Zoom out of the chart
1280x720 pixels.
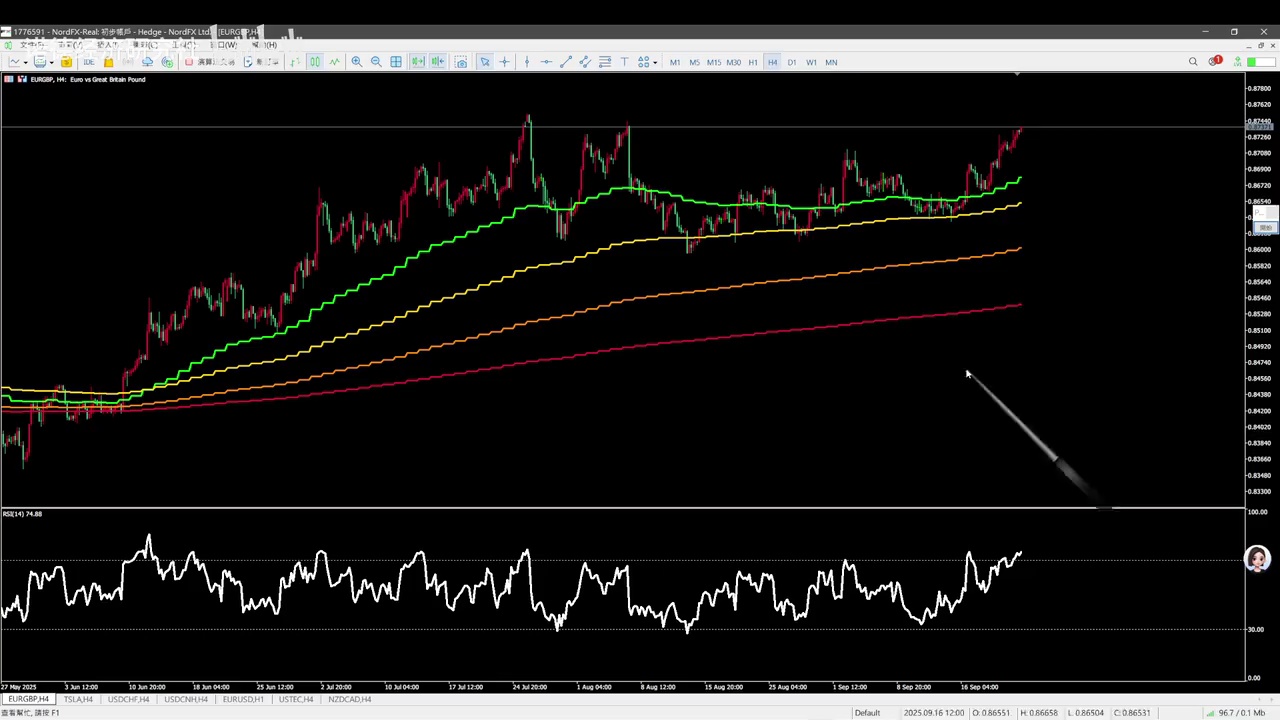pyautogui.click(x=376, y=62)
